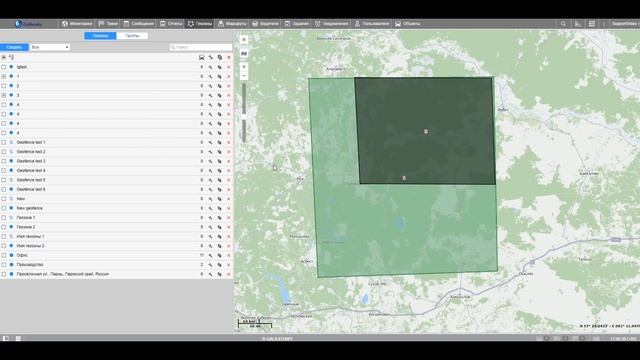Open the Все filter dropdown

pyautogui.click(x=50, y=47)
